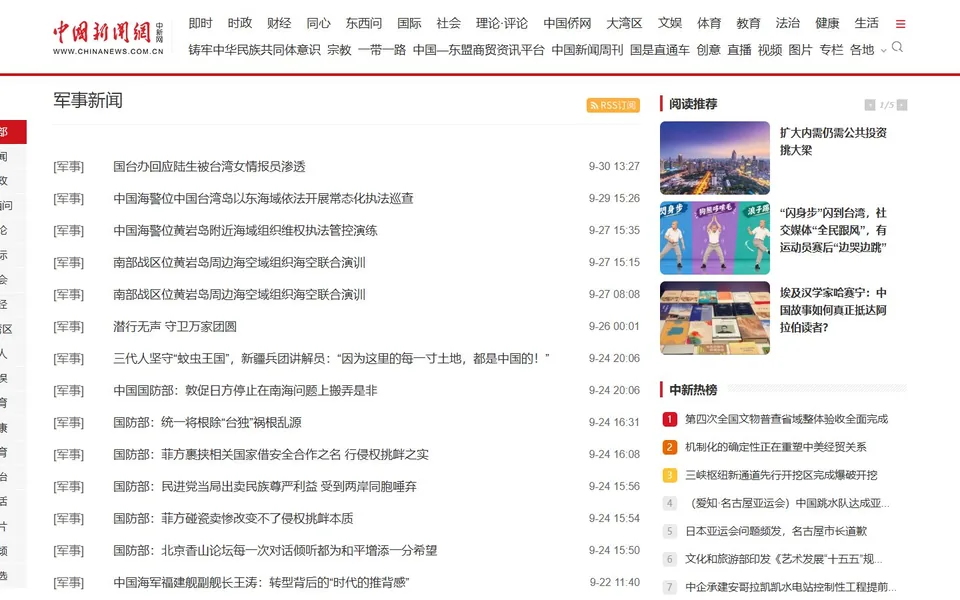Viewport: 960px width, 600px height.
Task: Open hot list item 3 三峡枢纽新通道
Action: (781, 475)
